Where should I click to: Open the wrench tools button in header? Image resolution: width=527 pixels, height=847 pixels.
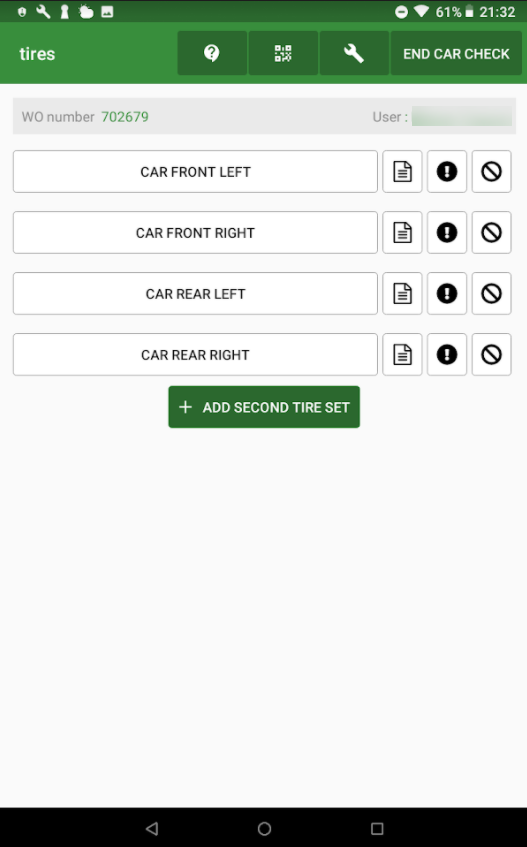[x=354, y=53]
